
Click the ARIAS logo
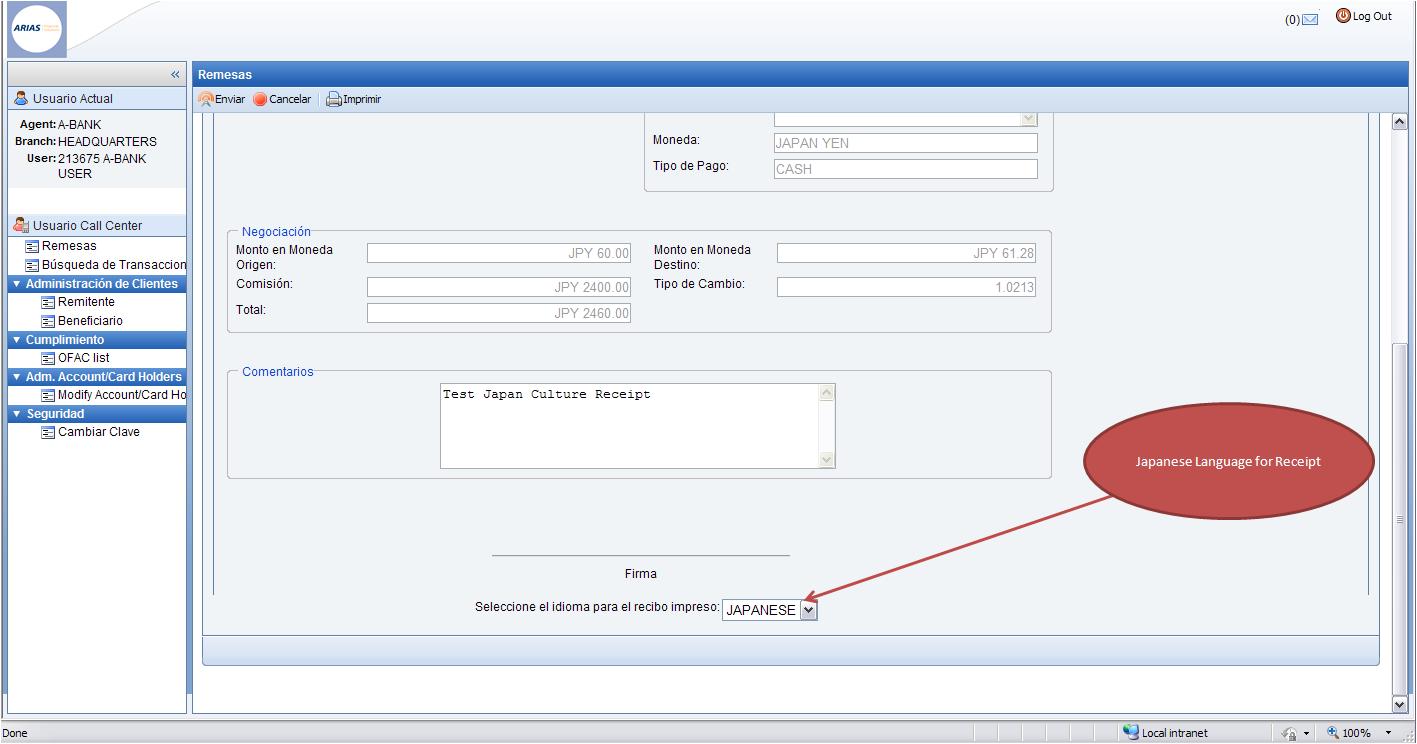[37, 29]
